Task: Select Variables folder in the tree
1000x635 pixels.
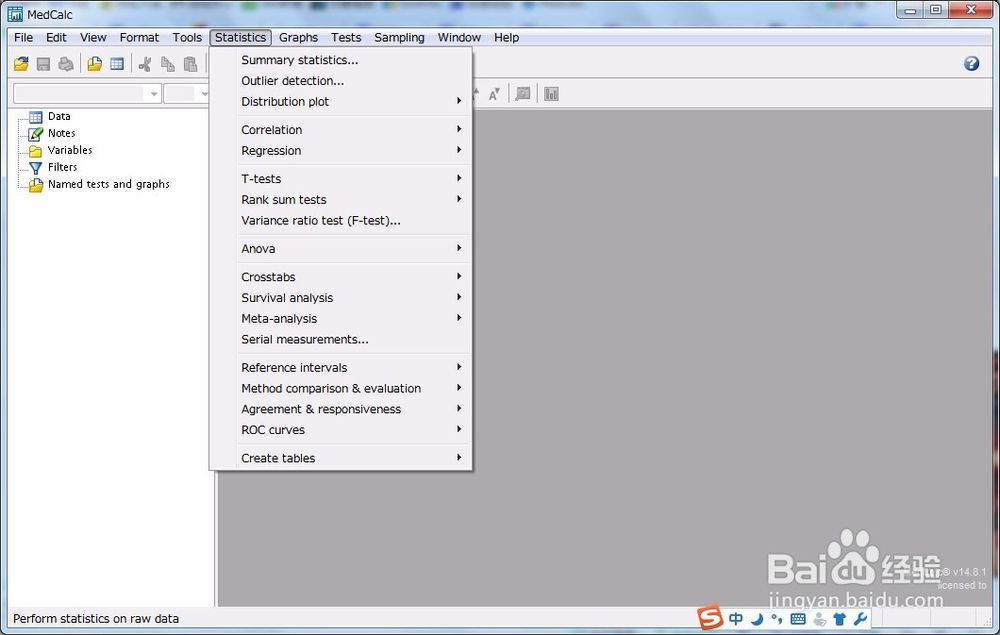Action: [70, 150]
